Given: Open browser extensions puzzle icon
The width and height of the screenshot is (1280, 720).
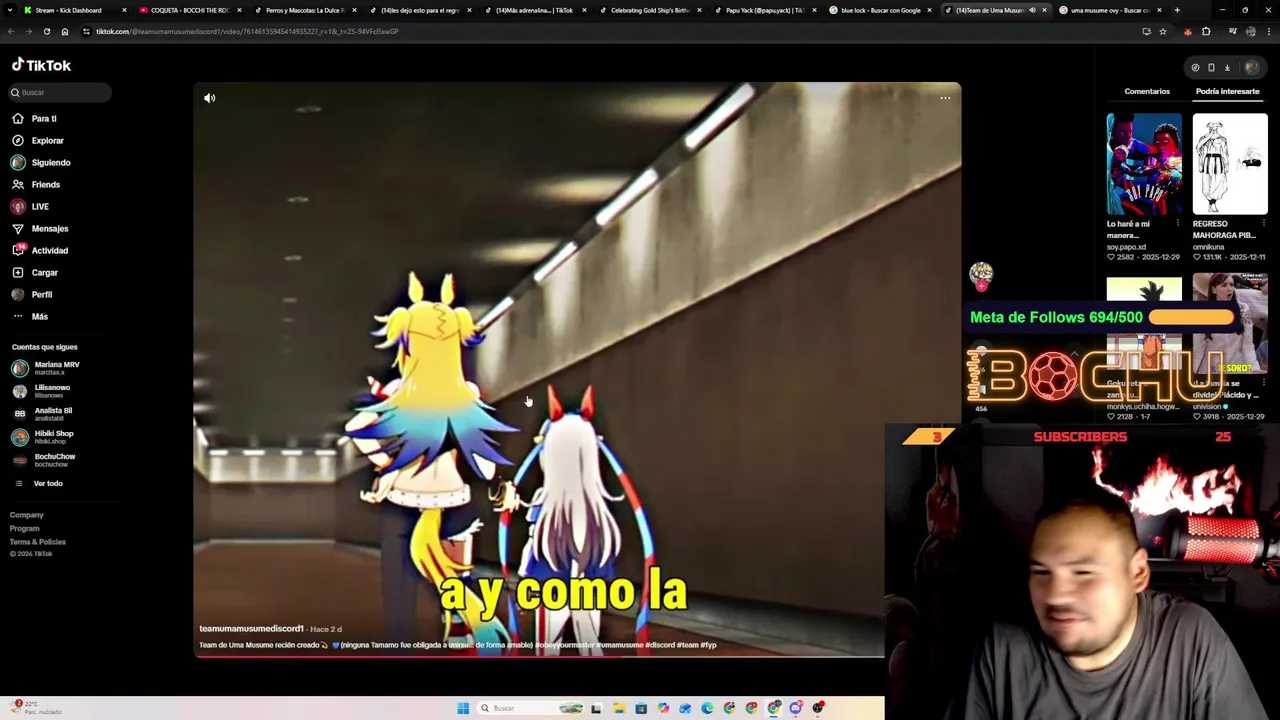Looking at the screenshot, I should point(1206,31).
